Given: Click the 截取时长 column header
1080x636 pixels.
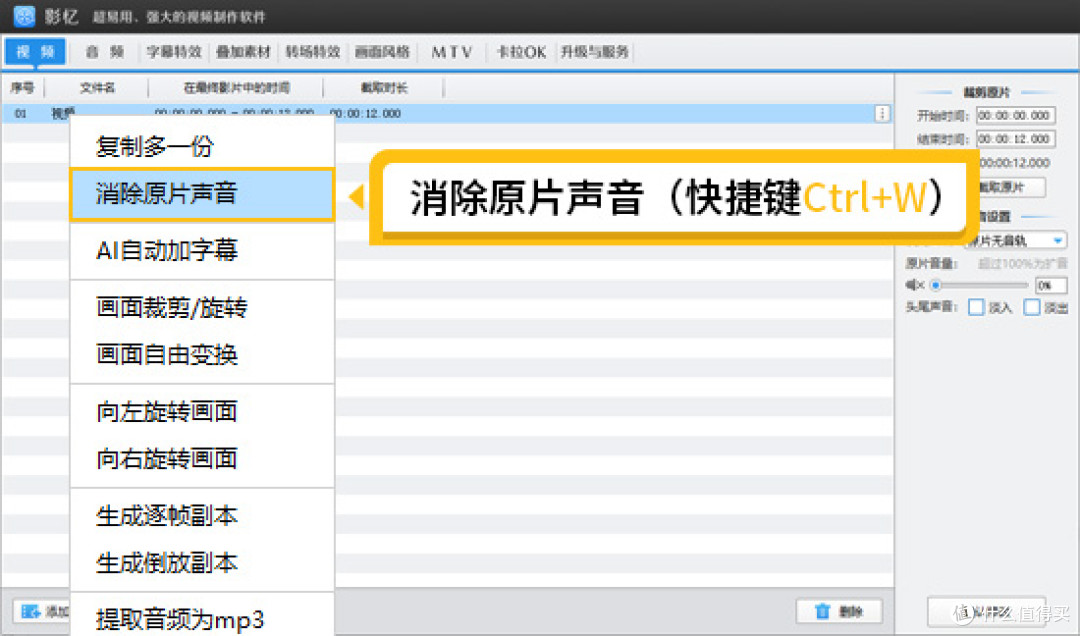Looking at the screenshot, I should (384, 88).
